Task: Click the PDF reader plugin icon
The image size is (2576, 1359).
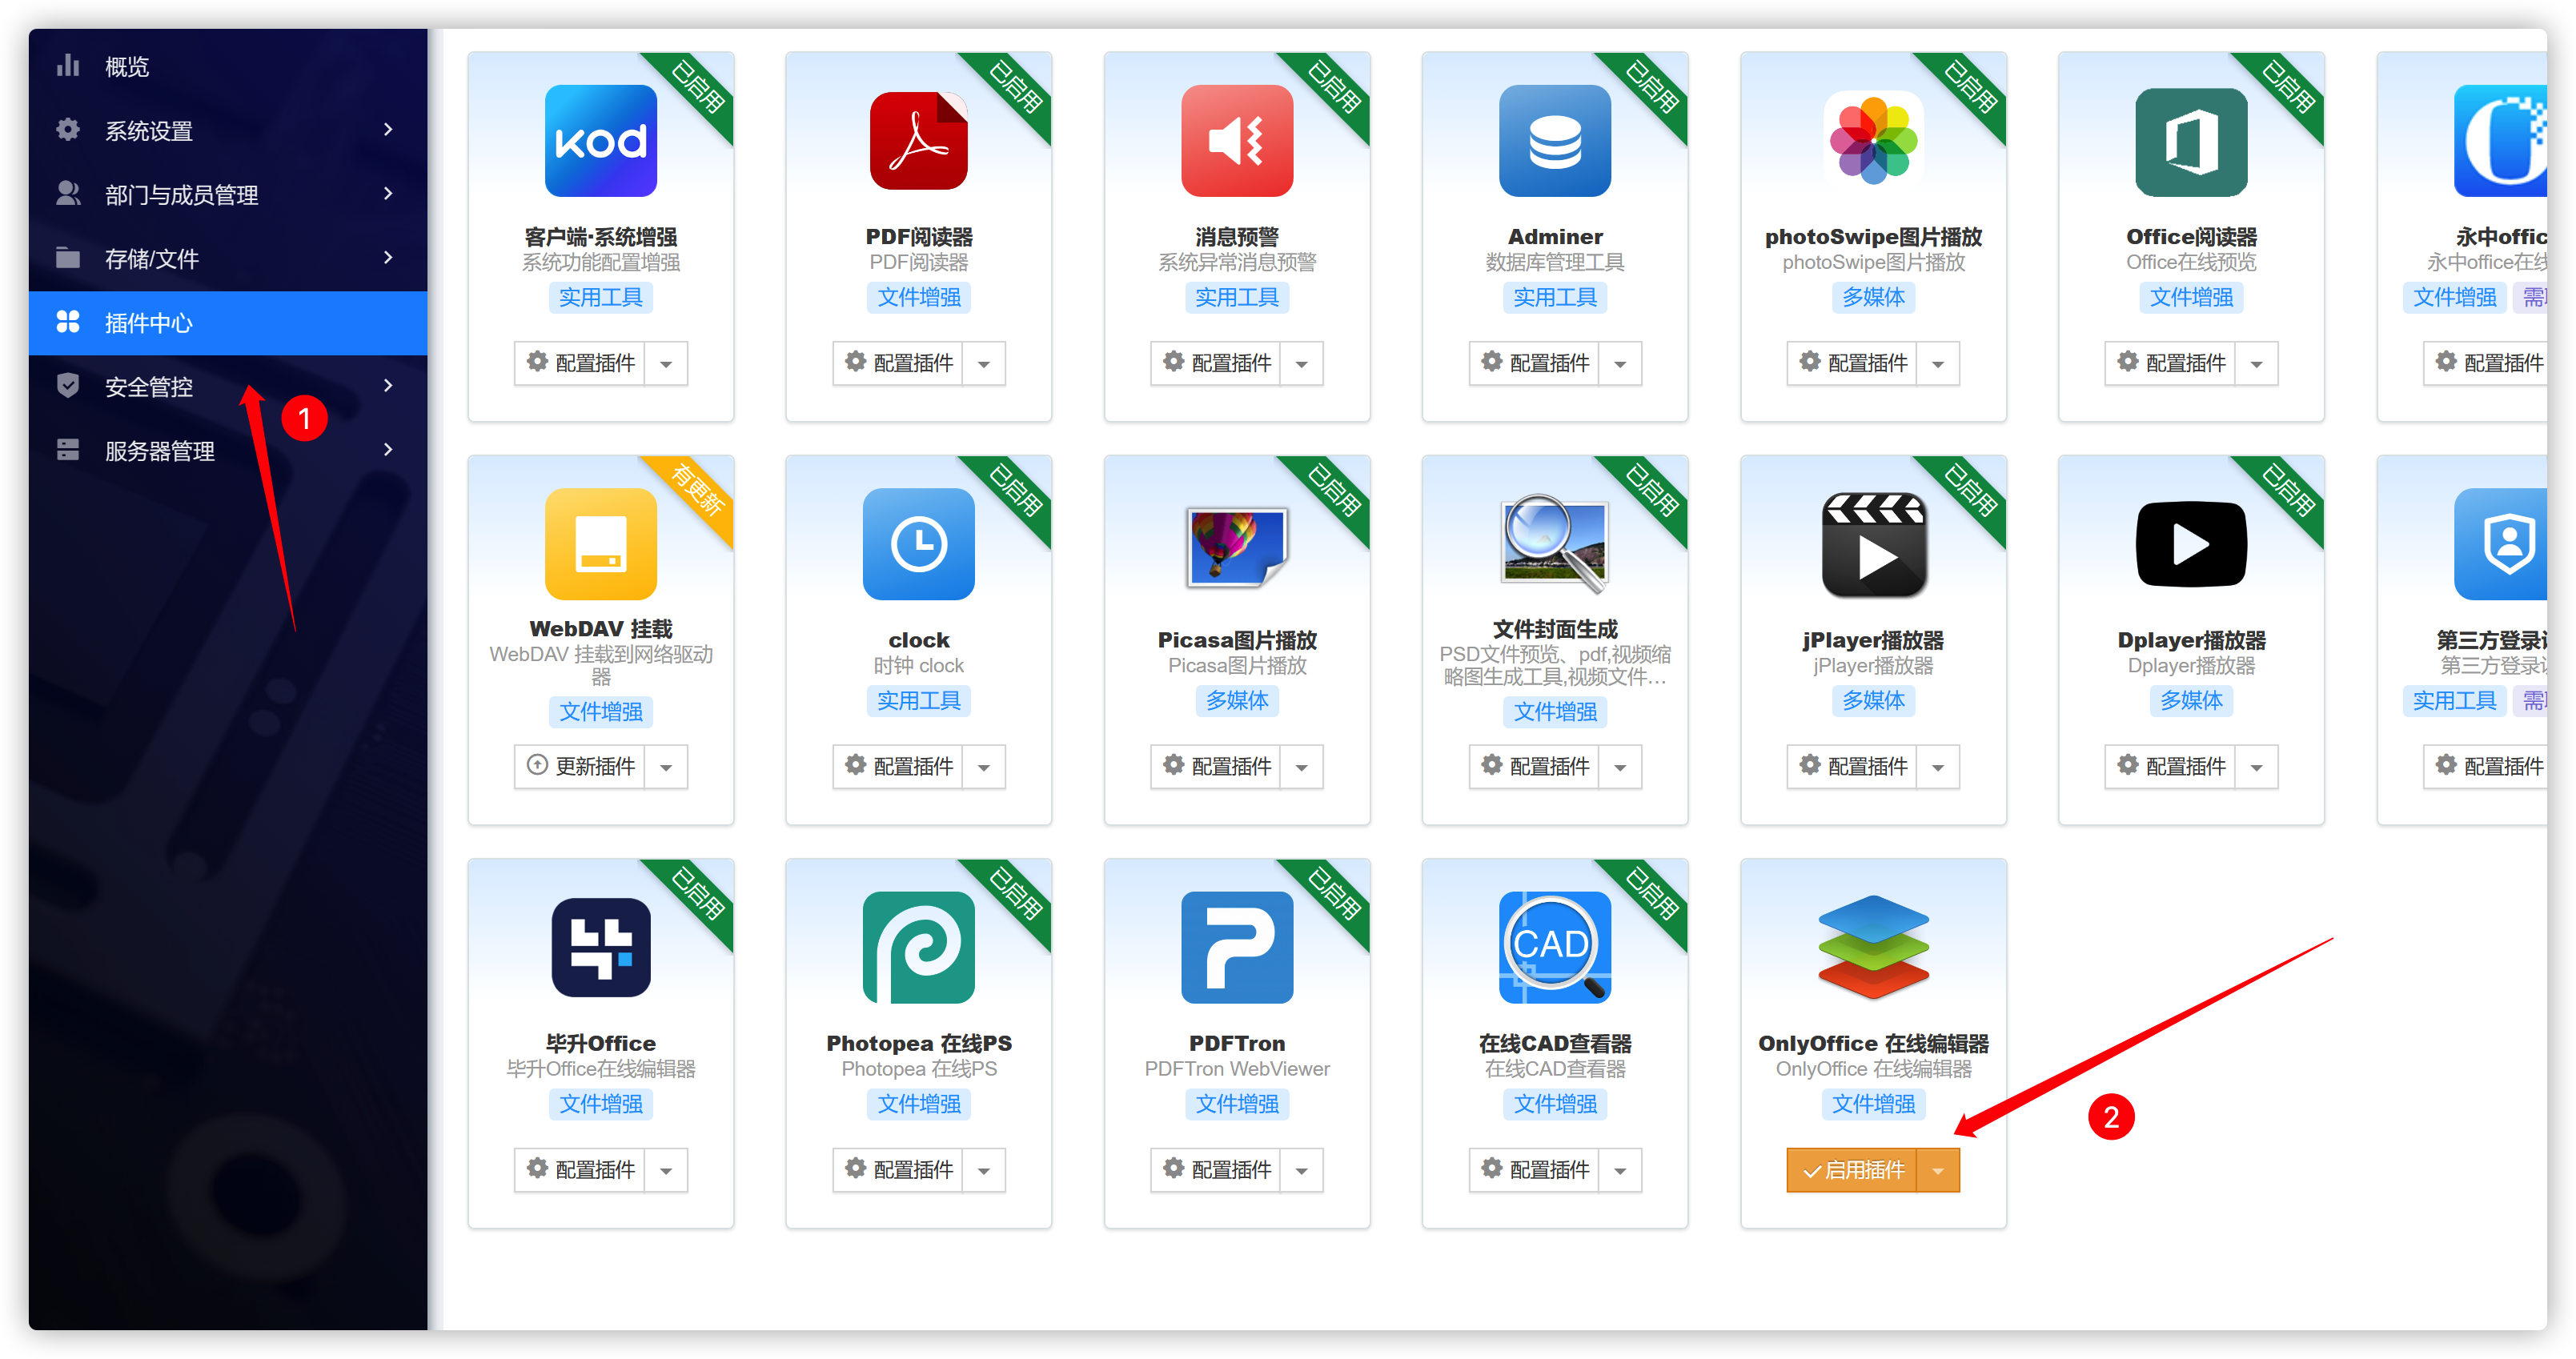Action: pyautogui.click(x=918, y=141)
